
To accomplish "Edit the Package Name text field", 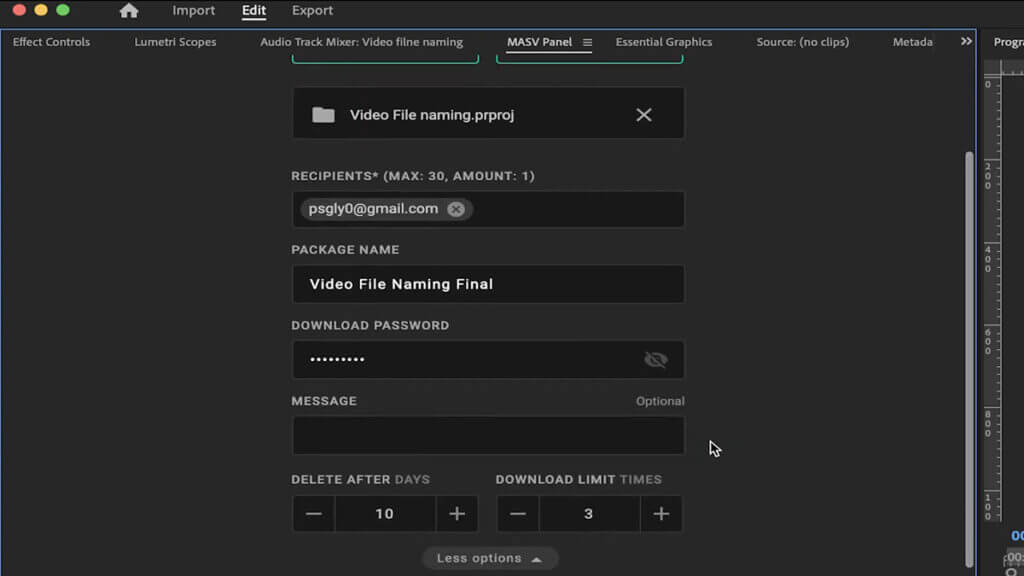I will pos(488,284).
